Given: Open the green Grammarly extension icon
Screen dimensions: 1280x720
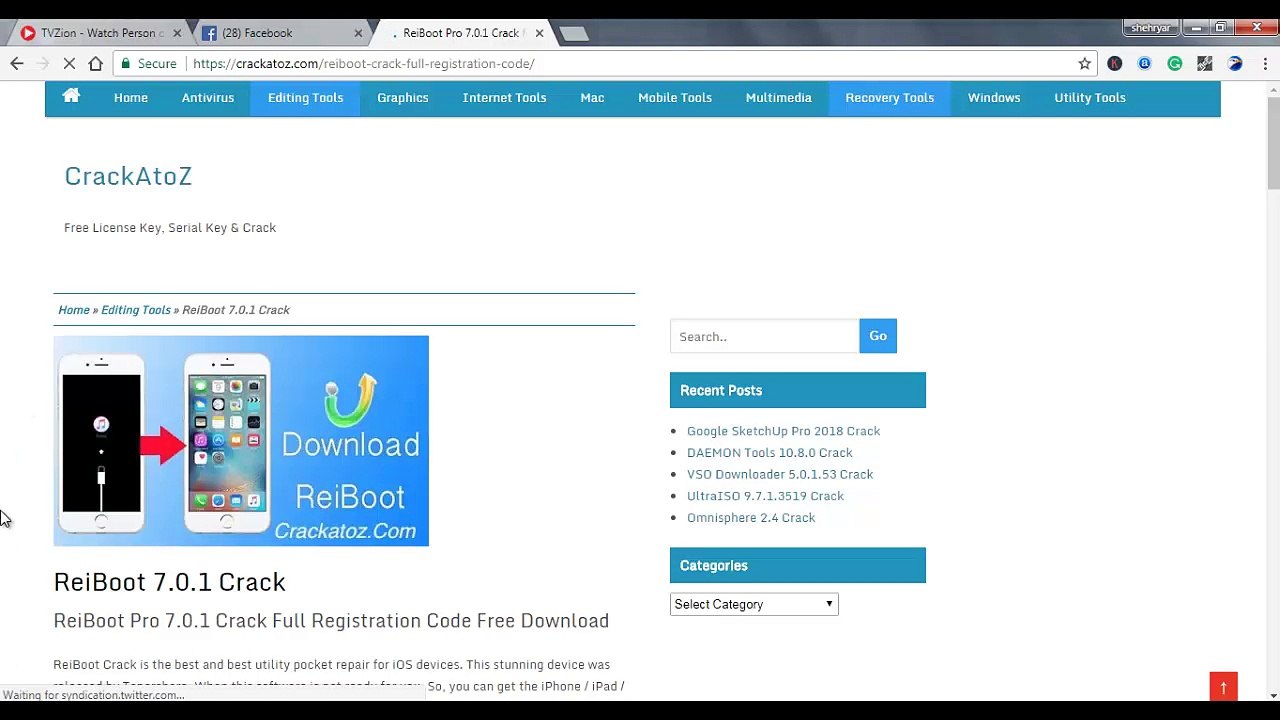Looking at the screenshot, I should (1175, 63).
